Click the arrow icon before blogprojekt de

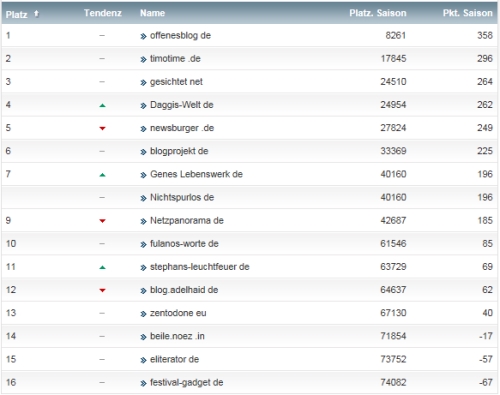pyautogui.click(x=143, y=152)
